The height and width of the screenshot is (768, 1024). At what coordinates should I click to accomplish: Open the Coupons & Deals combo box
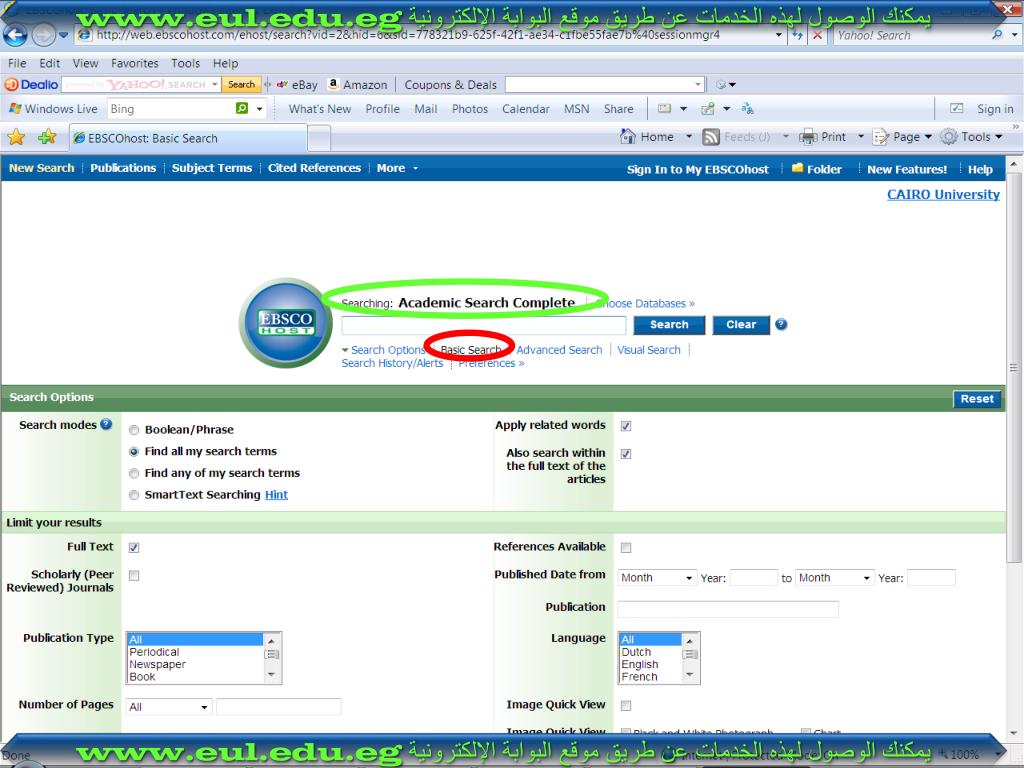coord(605,84)
